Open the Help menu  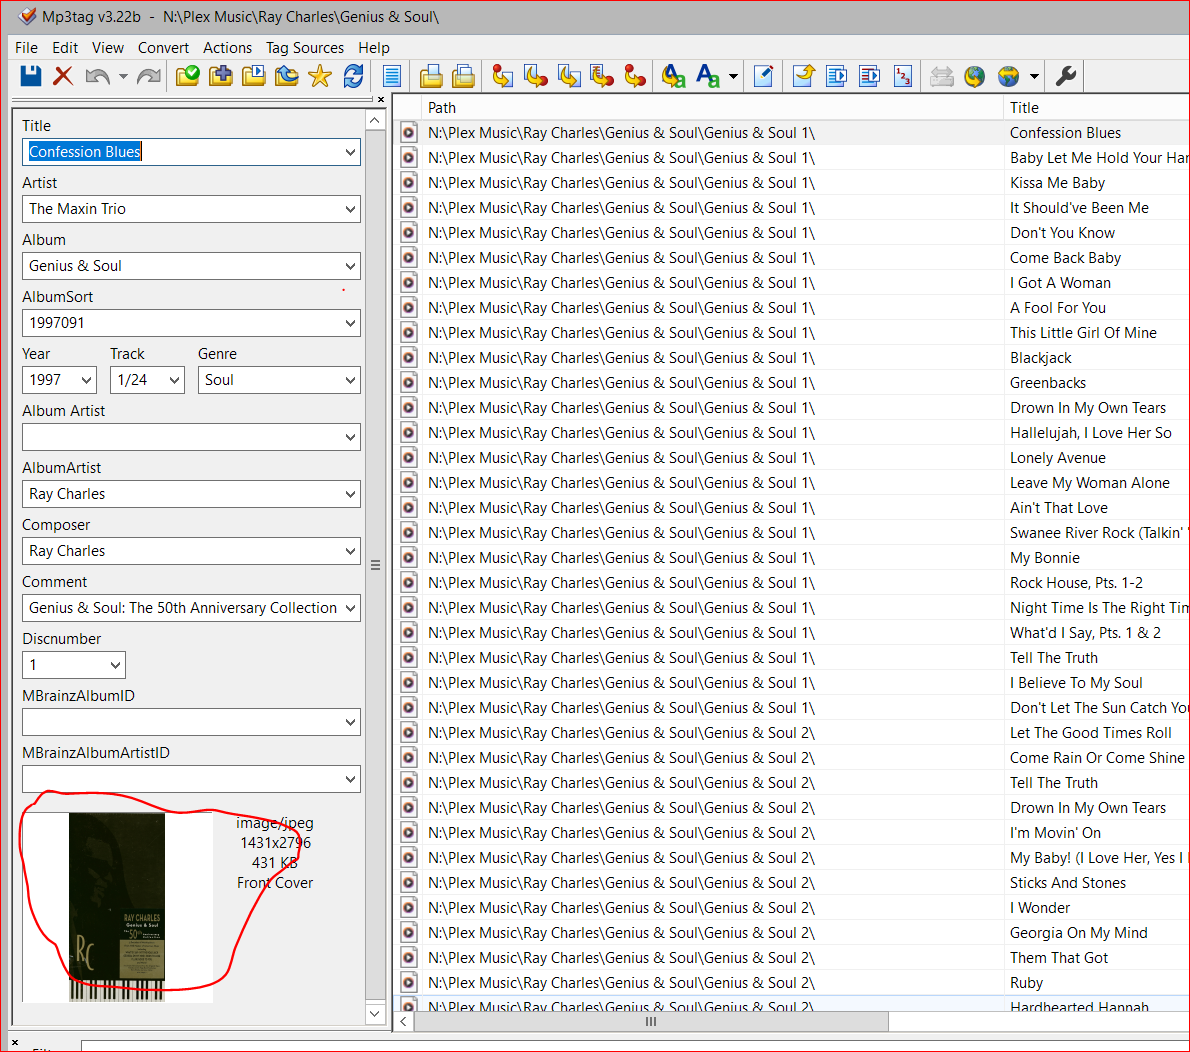point(373,48)
